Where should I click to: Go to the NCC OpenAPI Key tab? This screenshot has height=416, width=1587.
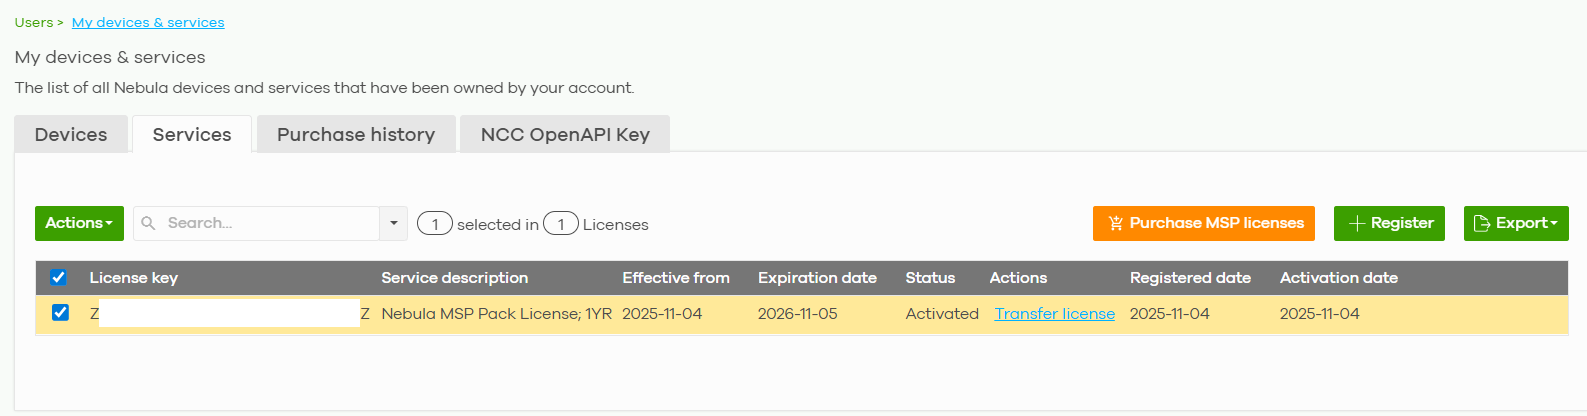565,134
